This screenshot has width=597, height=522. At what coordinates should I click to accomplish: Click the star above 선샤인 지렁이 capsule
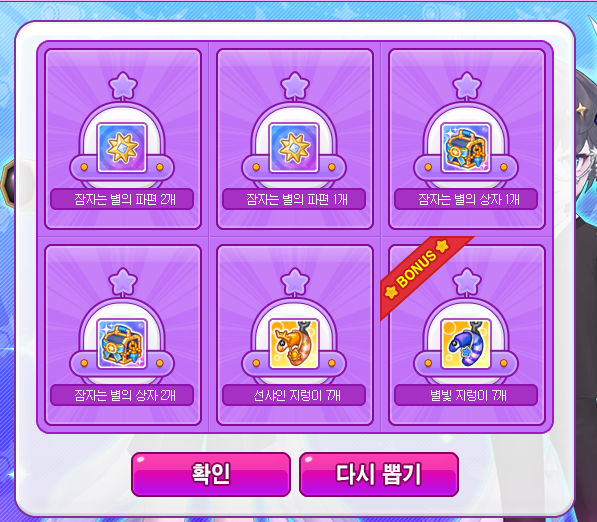295,282
